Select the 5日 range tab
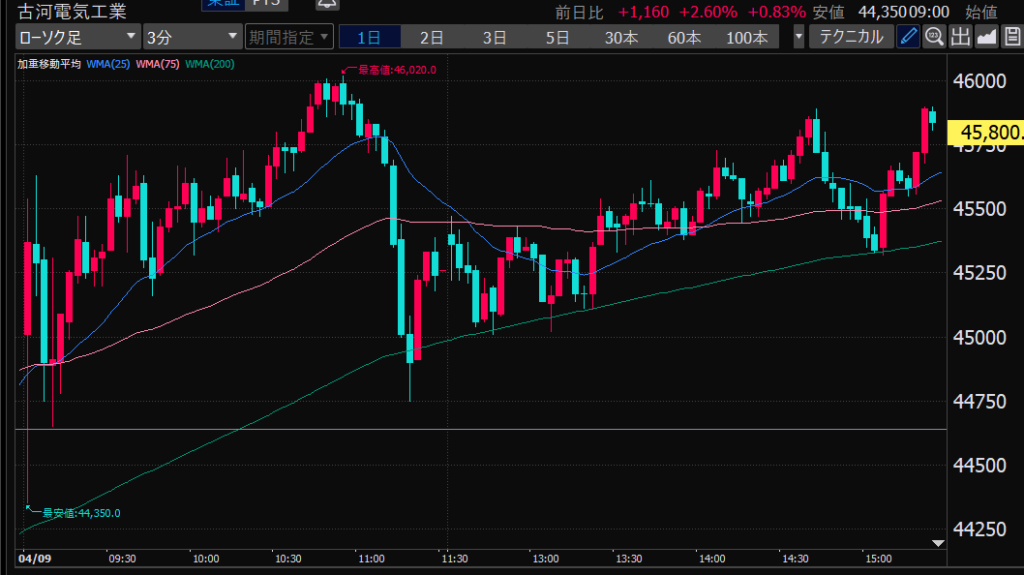Image resolution: width=1024 pixels, height=575 pixels. pyautogui.click(x=557, y=38)
